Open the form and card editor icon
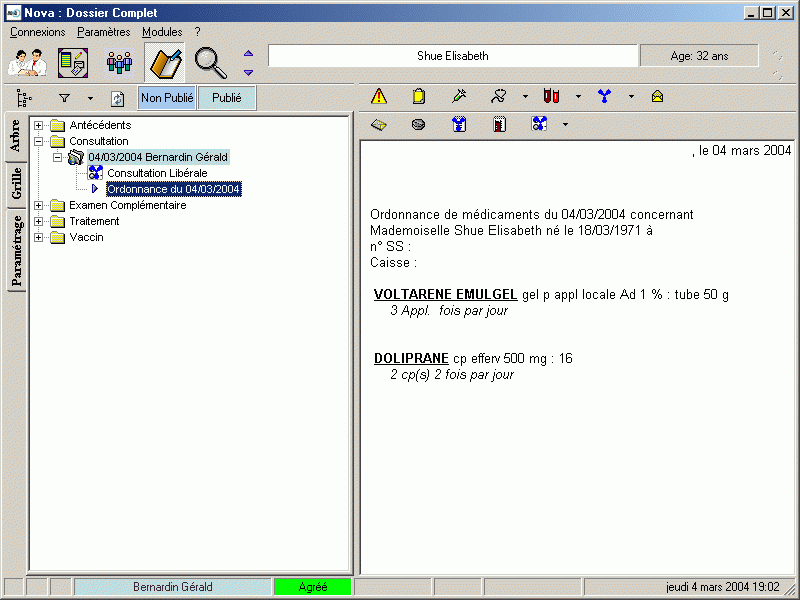The width and height of the screenshot is (800, 600). [x=73, y=63]
